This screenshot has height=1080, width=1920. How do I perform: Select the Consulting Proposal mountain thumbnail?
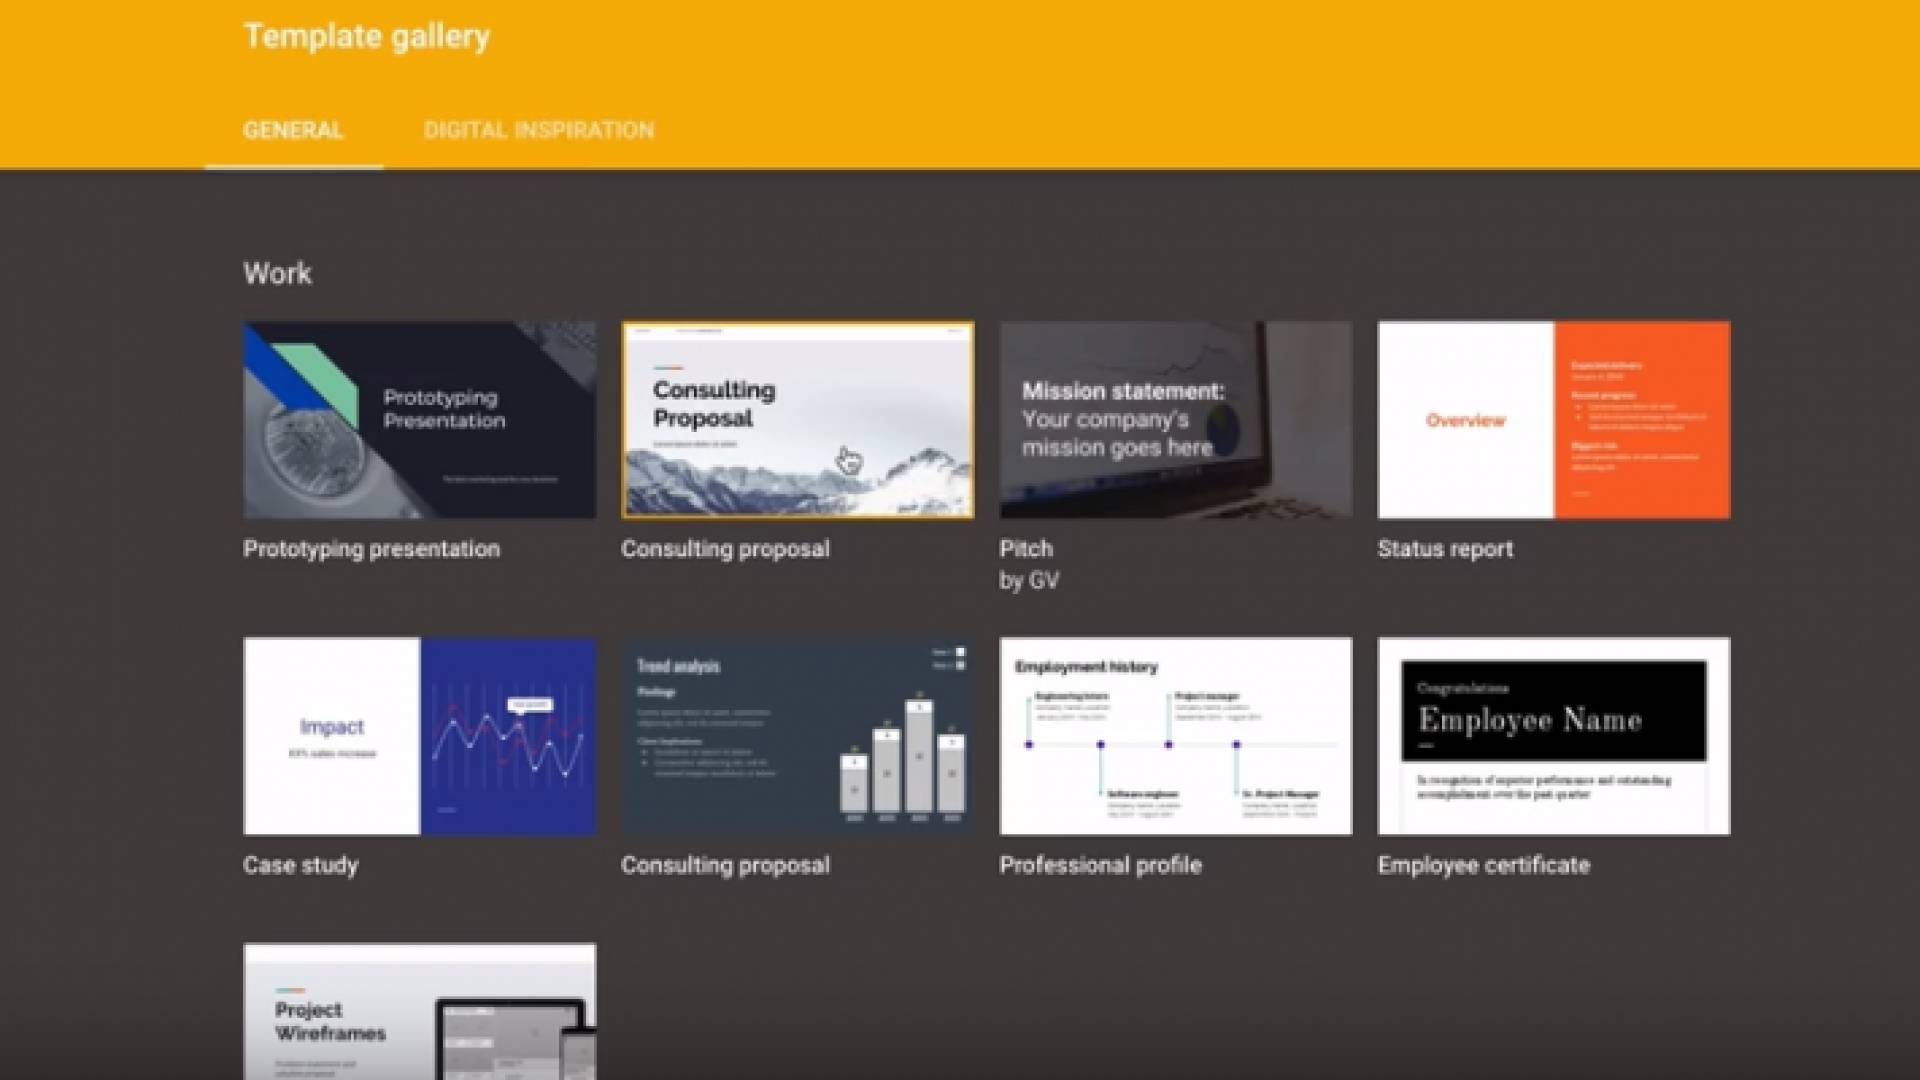797,419
